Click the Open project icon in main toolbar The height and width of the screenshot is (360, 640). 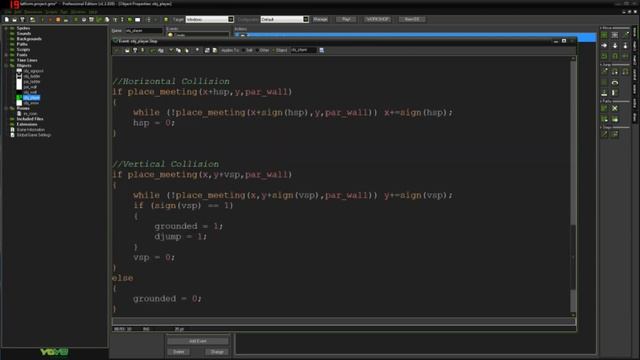click(x=14, y=20)
